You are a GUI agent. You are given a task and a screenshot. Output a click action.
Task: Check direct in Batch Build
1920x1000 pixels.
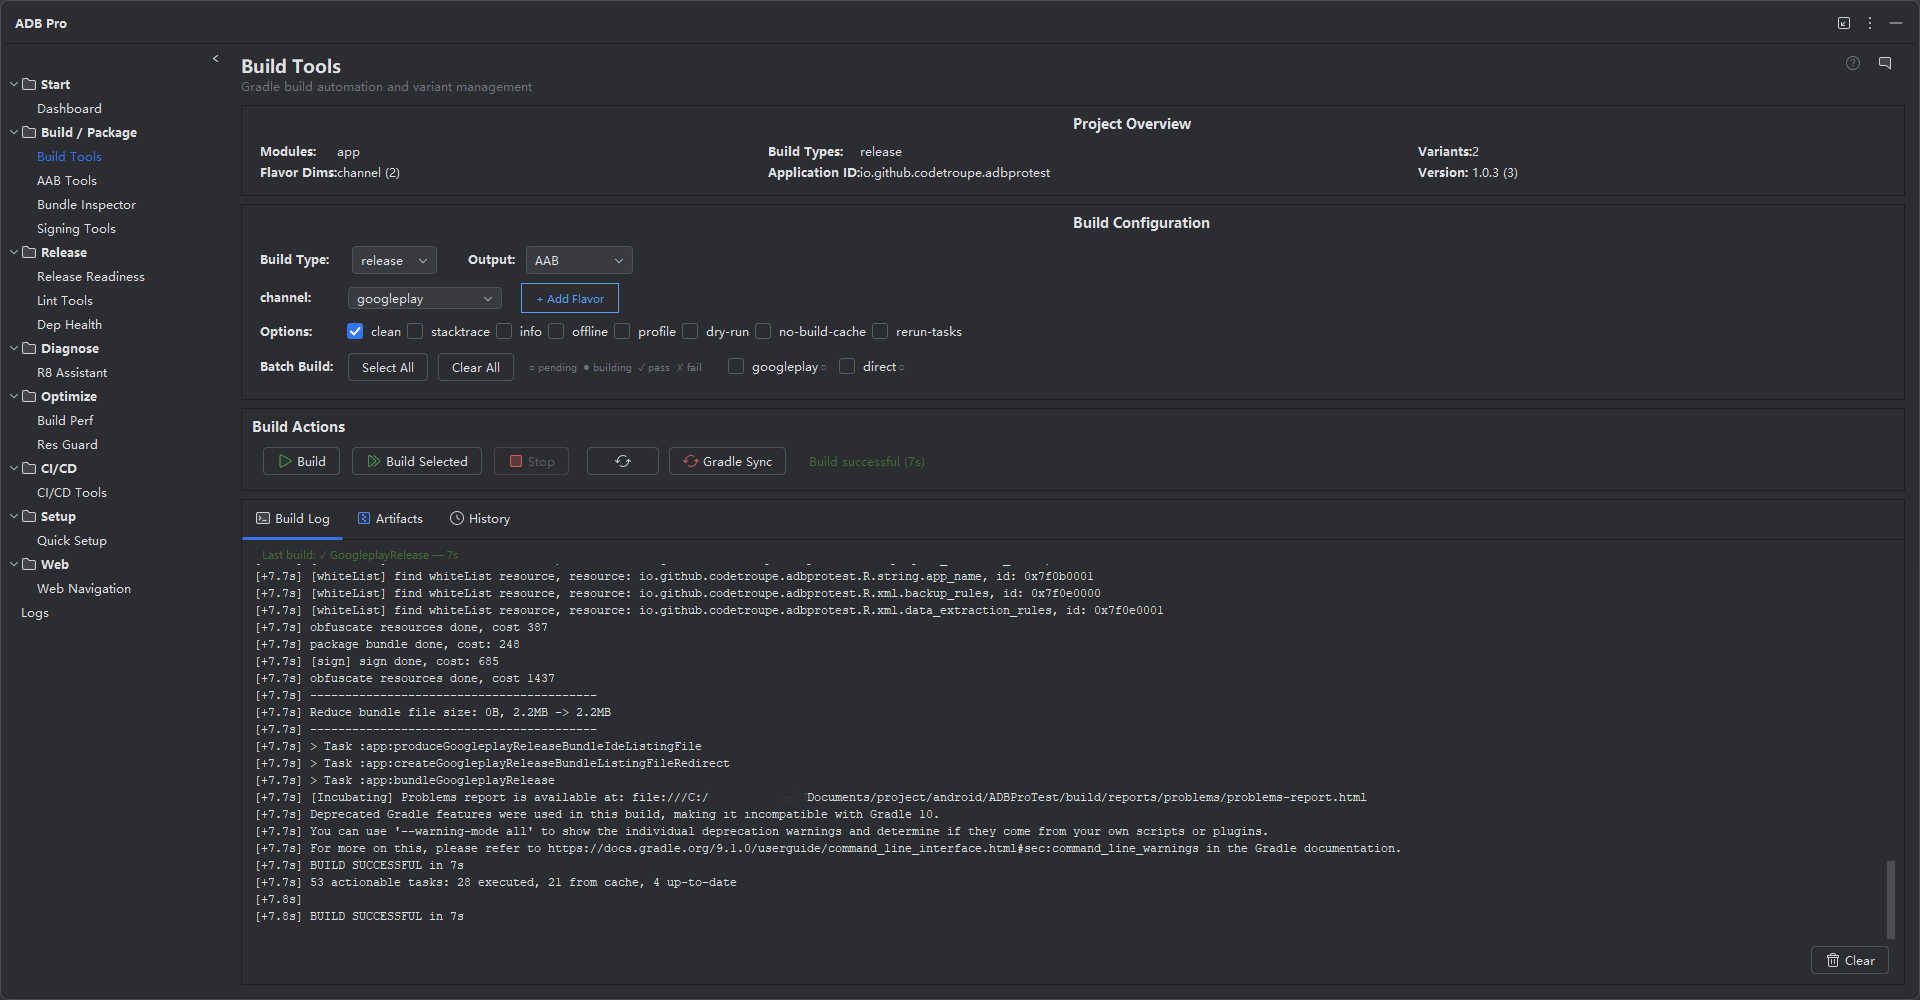tap(847, 367)
